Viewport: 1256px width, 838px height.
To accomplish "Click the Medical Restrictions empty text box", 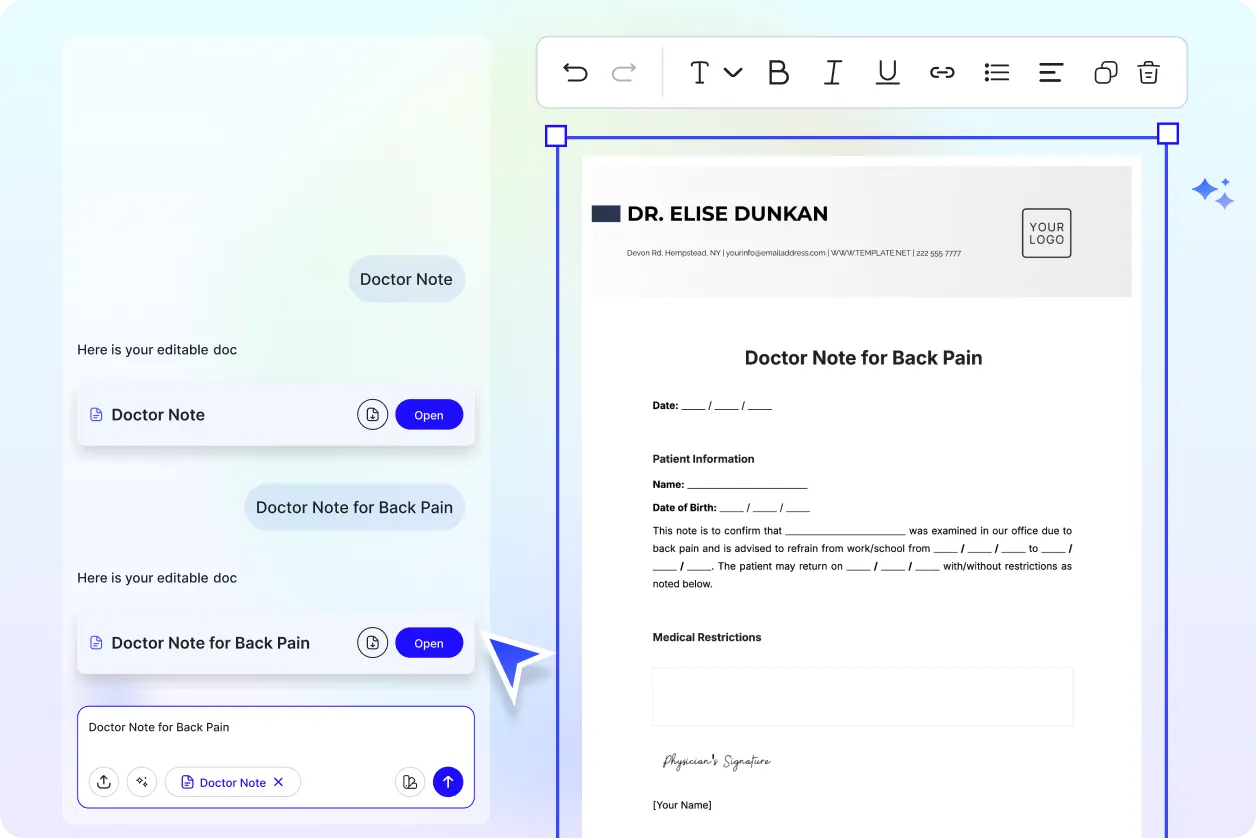I will pyautogui.click(x=863, y=696).
